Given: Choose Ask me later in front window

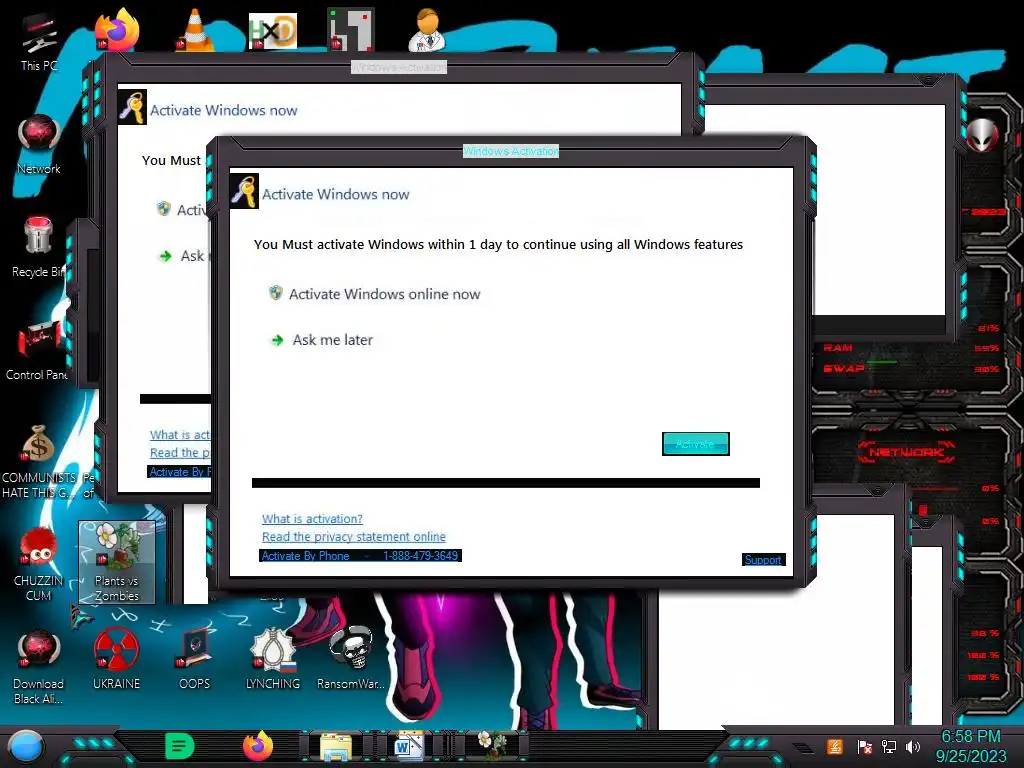Looking at the screenshot, I should click(332, 340).
